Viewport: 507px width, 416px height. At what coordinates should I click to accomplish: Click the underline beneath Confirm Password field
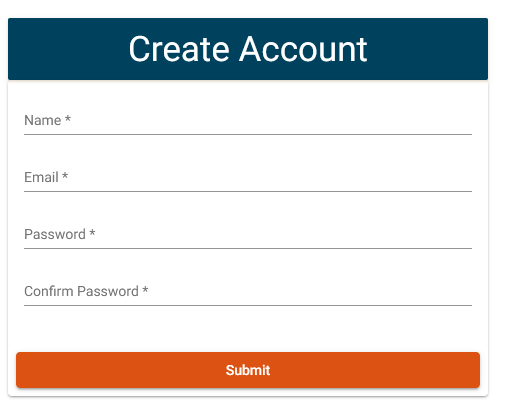(248, 305)
